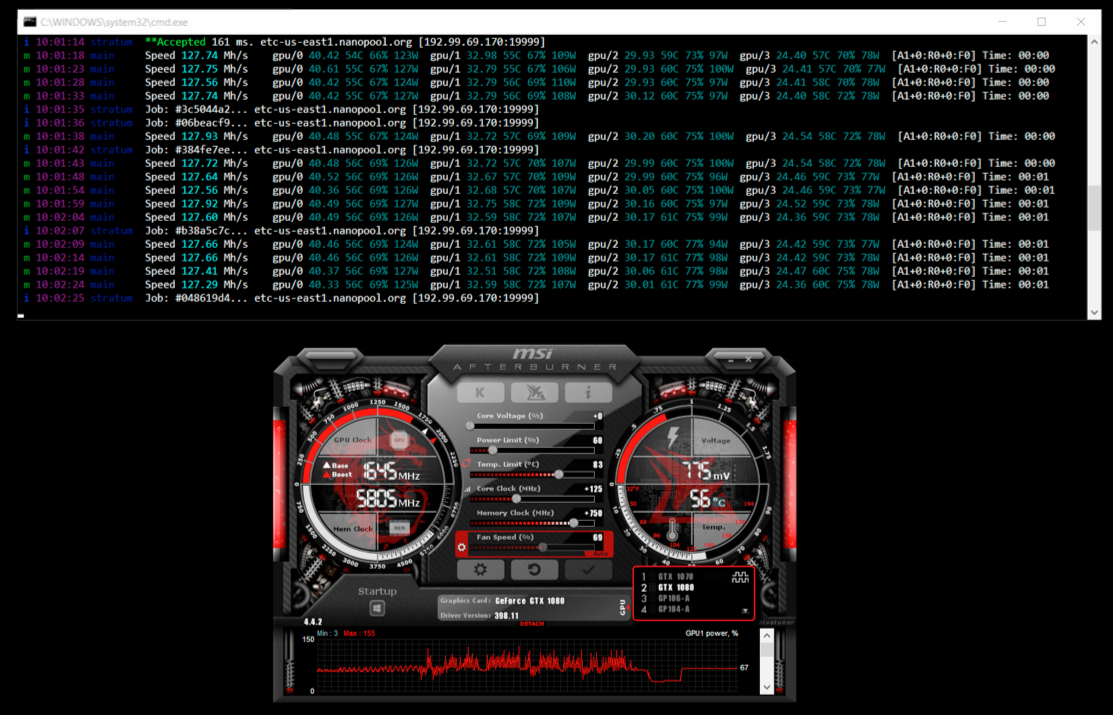Screen dimensions: 1113x715
Task: Select GPU 1 GTX 1070 in the list
Action: coord(675,577)
